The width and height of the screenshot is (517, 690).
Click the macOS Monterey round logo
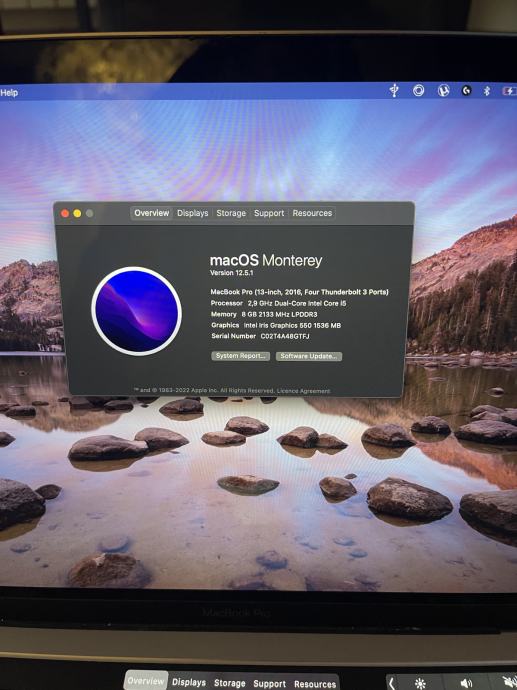click(136, 311)
